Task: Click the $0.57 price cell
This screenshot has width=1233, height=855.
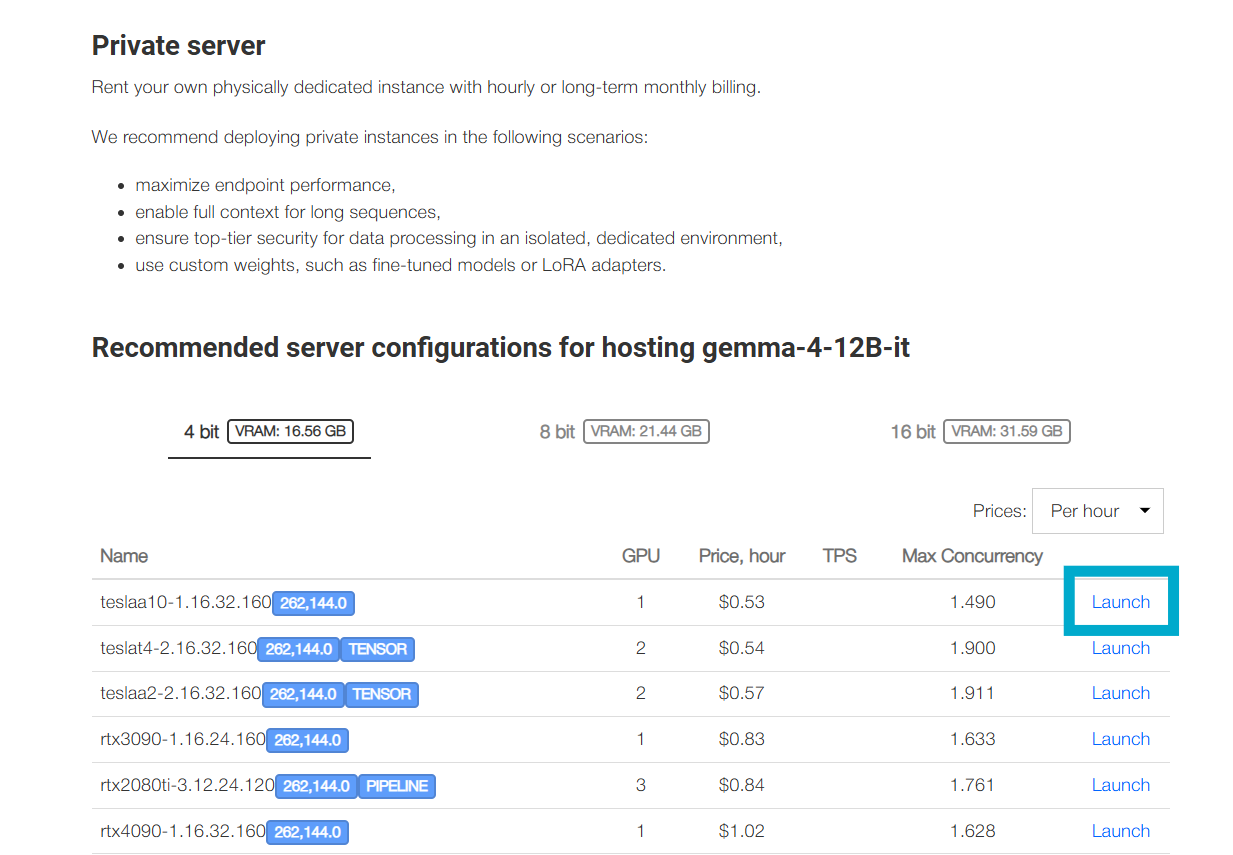Action: pyautogui.click(x=742, y=693)
